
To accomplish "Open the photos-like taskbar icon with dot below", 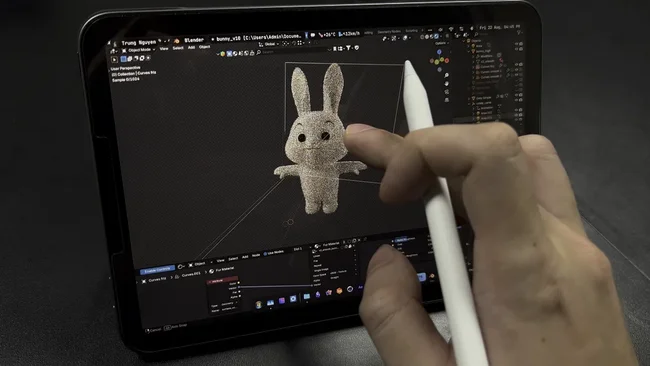I will pos(270,303).
